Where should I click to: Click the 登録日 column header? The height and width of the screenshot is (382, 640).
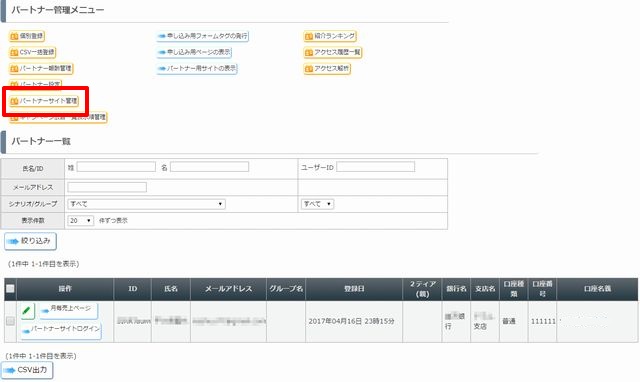pyautogui.click(x=354, y=289)
